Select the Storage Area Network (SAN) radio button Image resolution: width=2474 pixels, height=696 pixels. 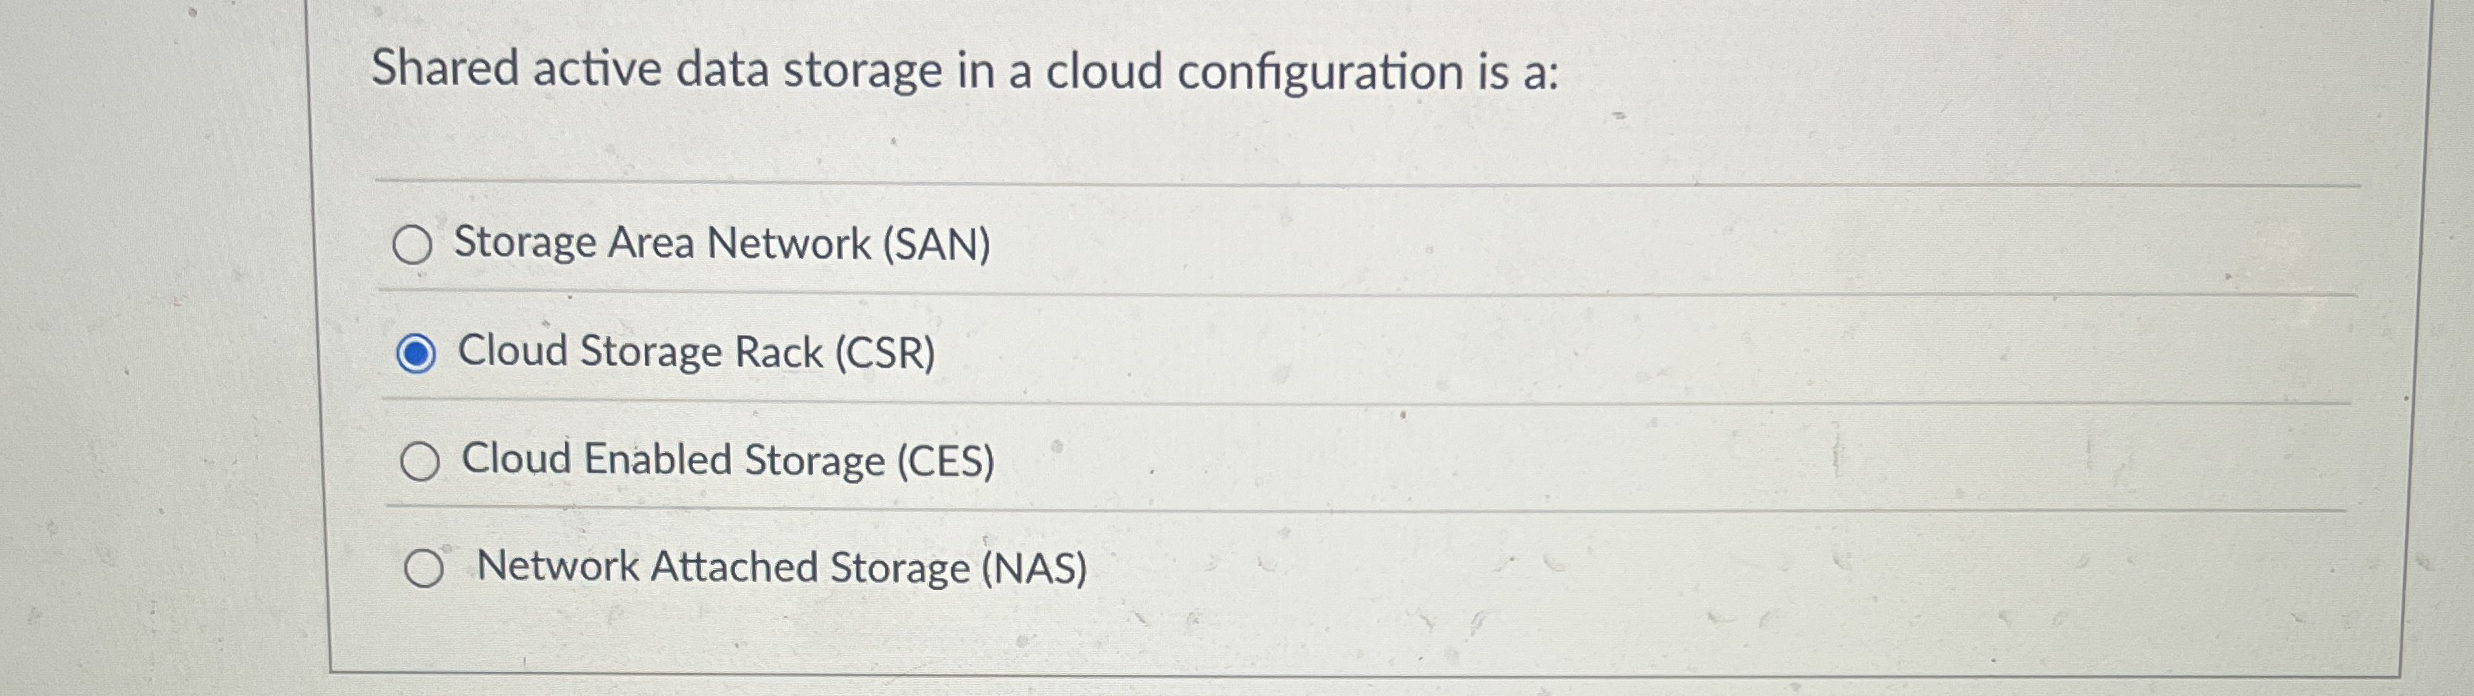(416, 243)
